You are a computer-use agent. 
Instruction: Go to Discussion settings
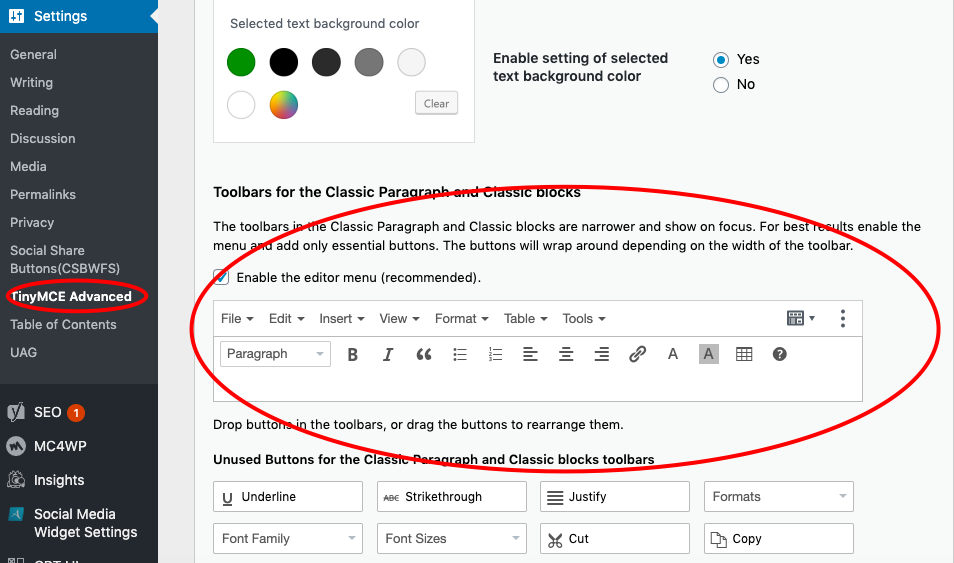tap(43, 139)
